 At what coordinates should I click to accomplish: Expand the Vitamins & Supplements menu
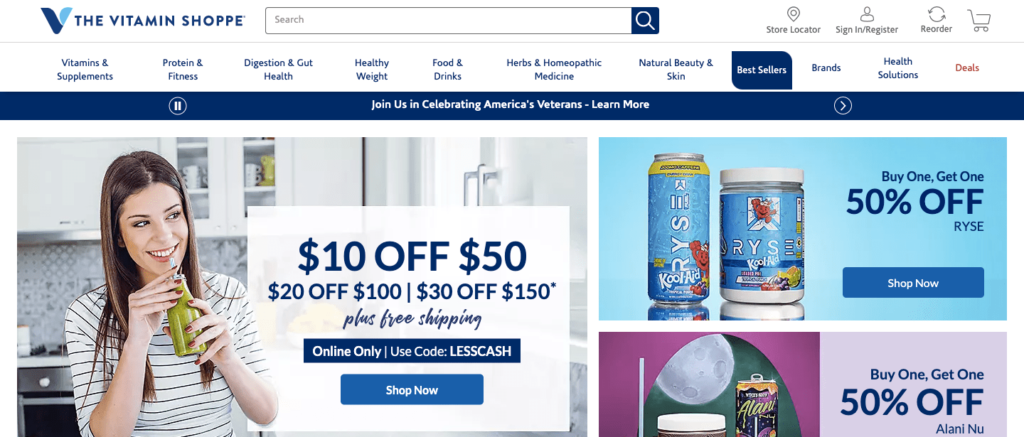tap(85, 69)
